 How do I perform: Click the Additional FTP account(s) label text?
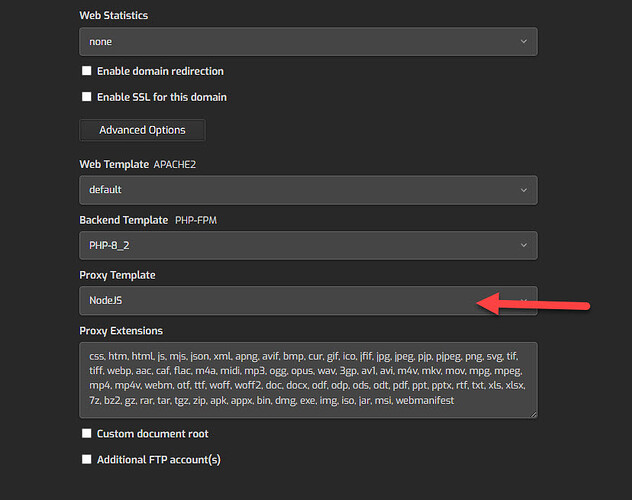pos(158,460)
